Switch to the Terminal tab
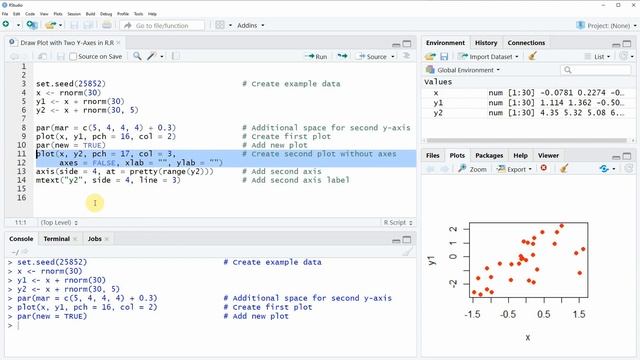Screen dimensions: 640x360 (x=56, y=239)
